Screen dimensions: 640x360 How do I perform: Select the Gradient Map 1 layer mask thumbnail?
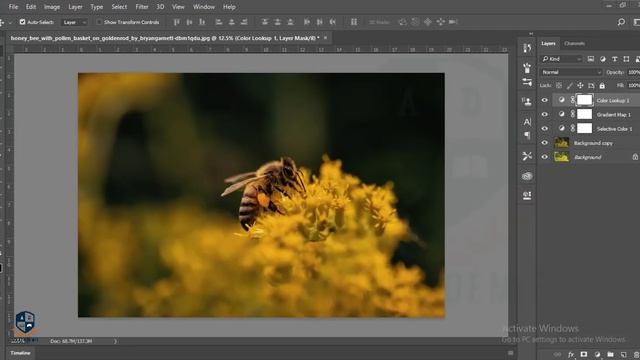tap(584, 114)
